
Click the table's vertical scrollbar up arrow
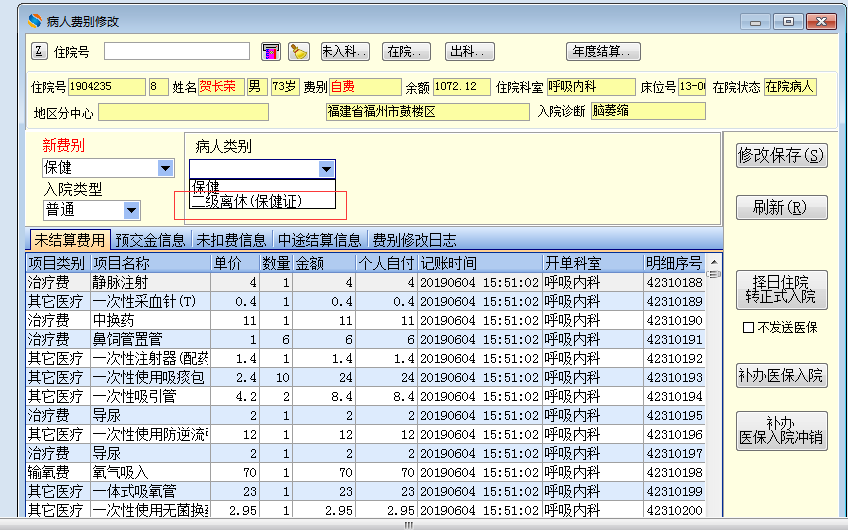[x=714, y=262]
